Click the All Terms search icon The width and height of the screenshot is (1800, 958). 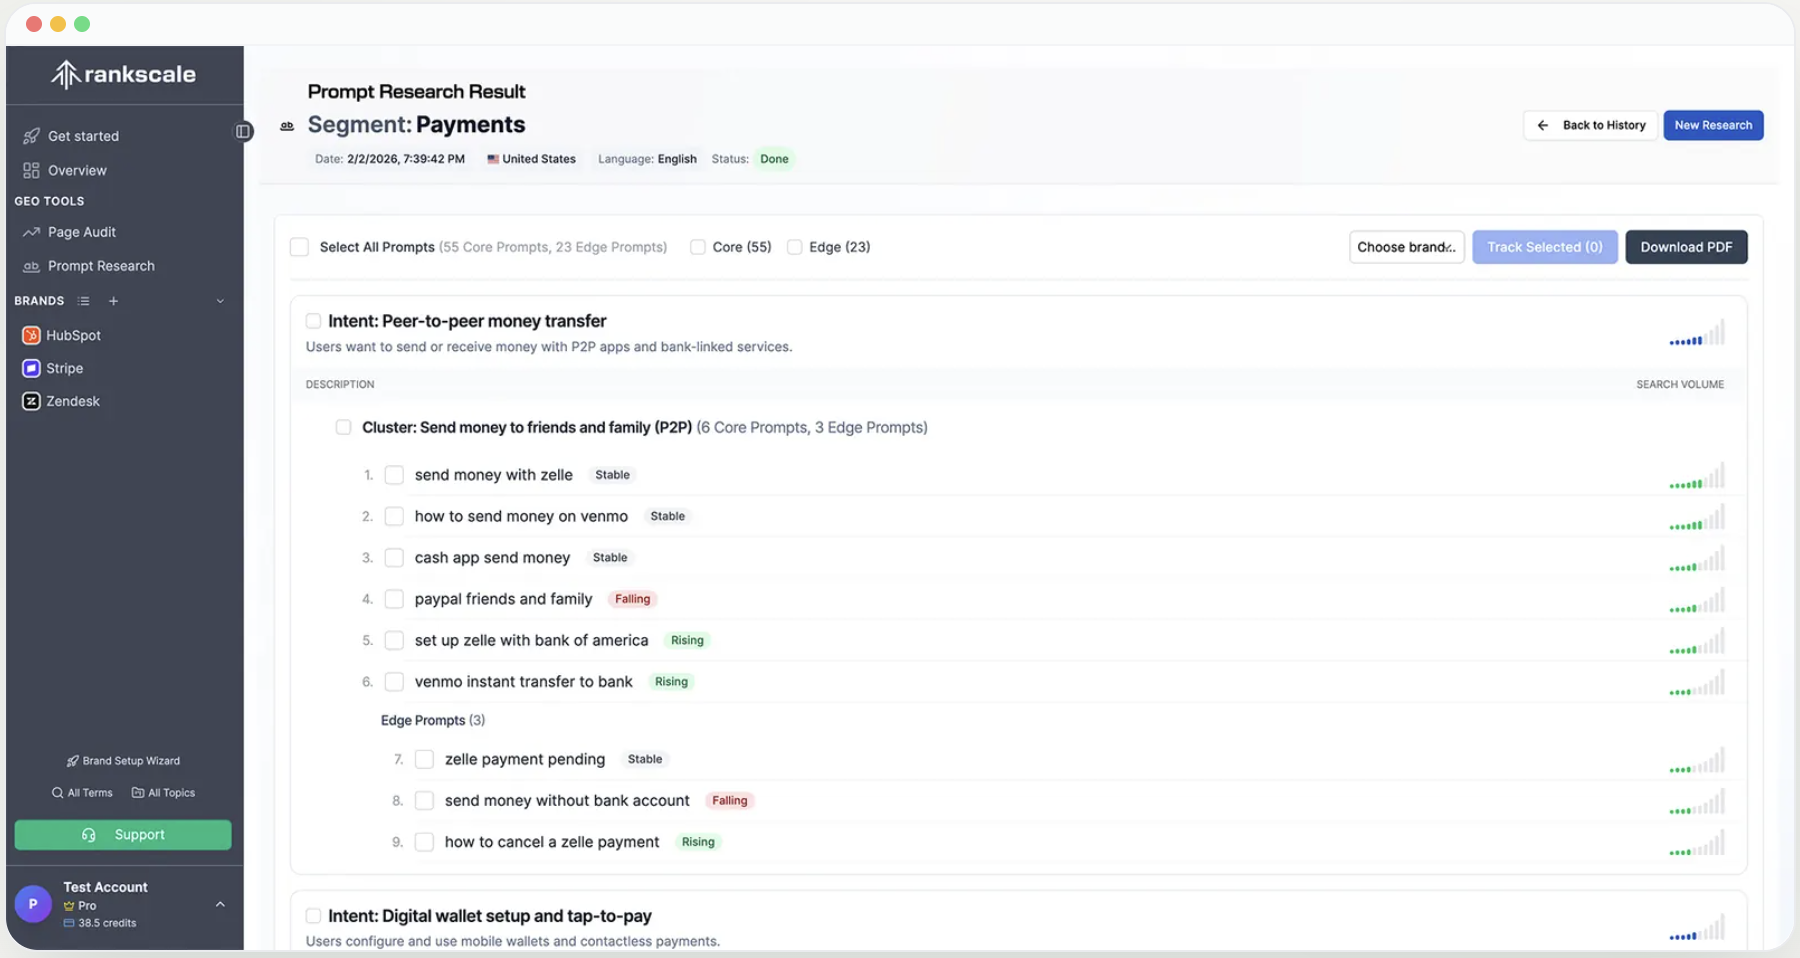point(57,793)
